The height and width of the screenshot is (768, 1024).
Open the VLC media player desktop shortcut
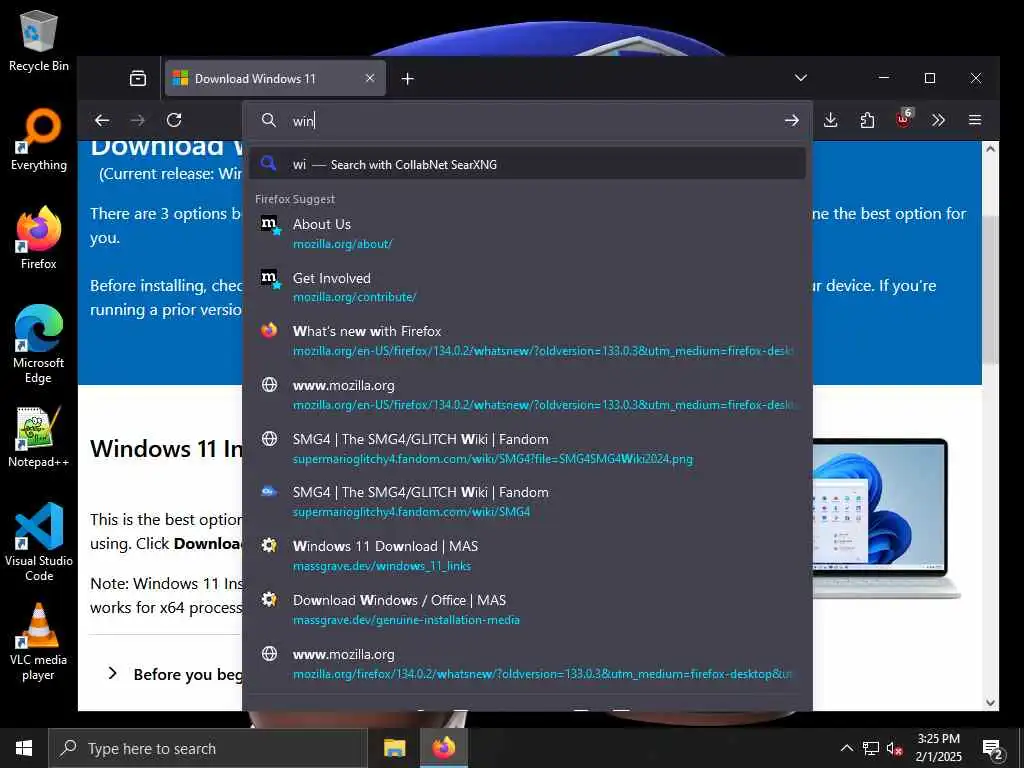coord(39,642)
